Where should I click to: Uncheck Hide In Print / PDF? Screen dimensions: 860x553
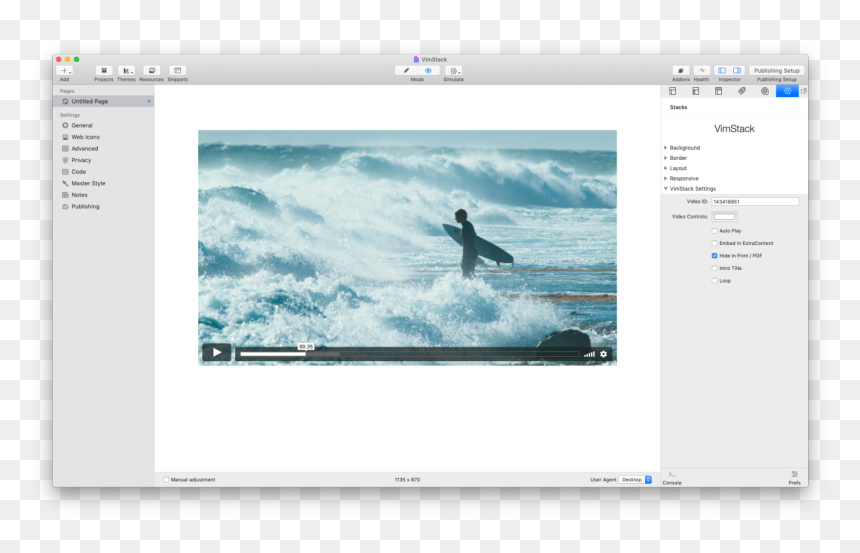715,256
